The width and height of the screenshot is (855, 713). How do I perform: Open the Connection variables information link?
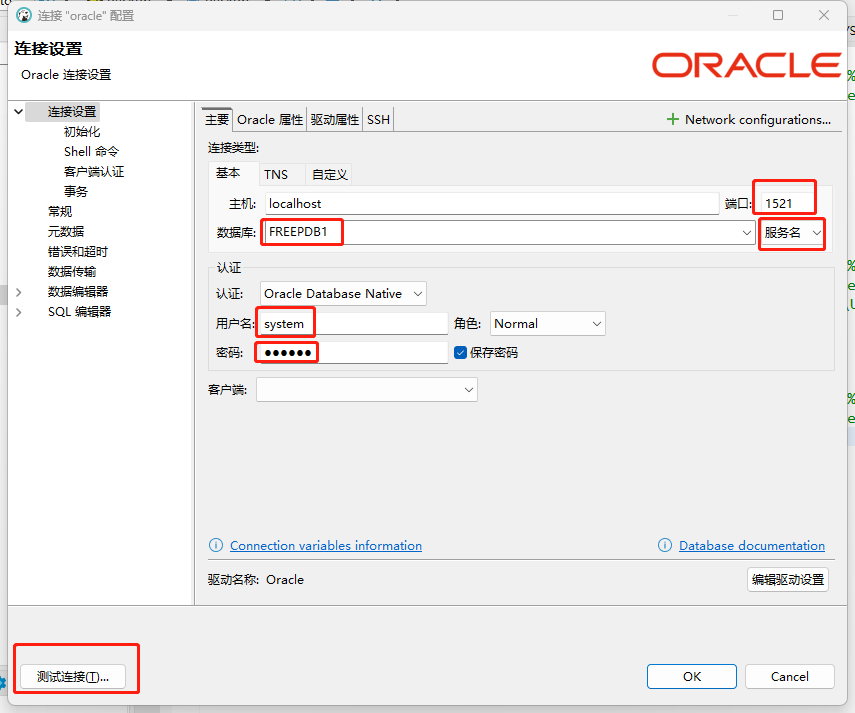pyautogui.click(x=326, y=546)
